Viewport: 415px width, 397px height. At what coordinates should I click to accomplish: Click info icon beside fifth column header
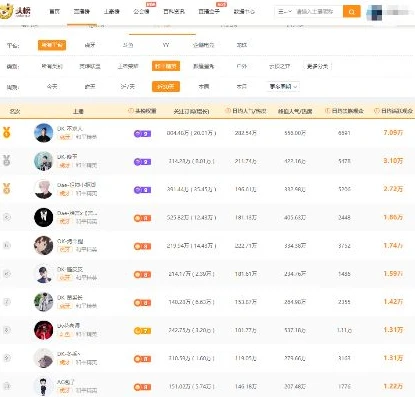(x=228, y=111)
